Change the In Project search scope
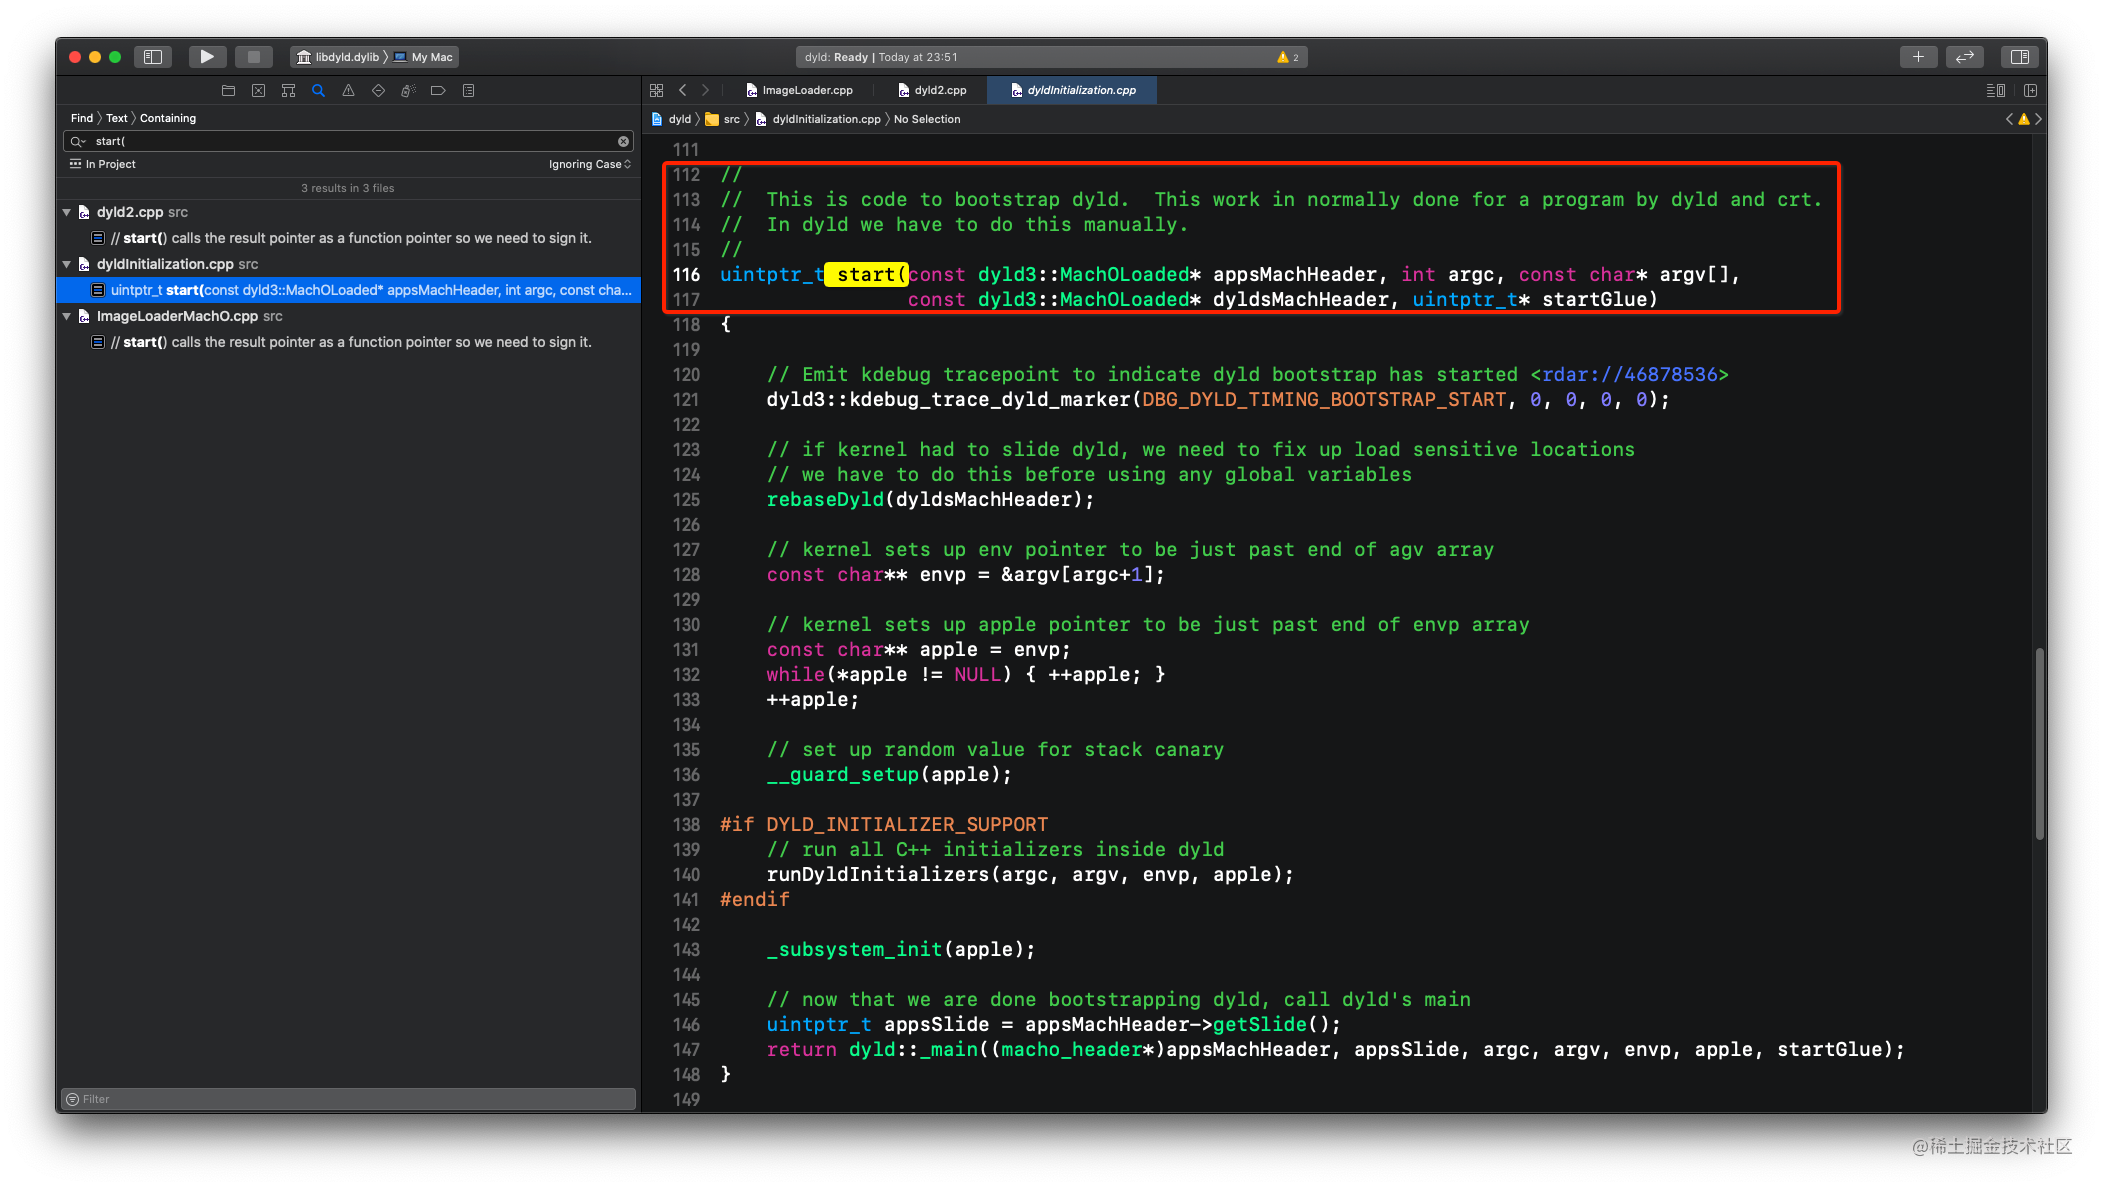Image resolution: width=2103 pixels, height=1187 pixels. (102, 164)
